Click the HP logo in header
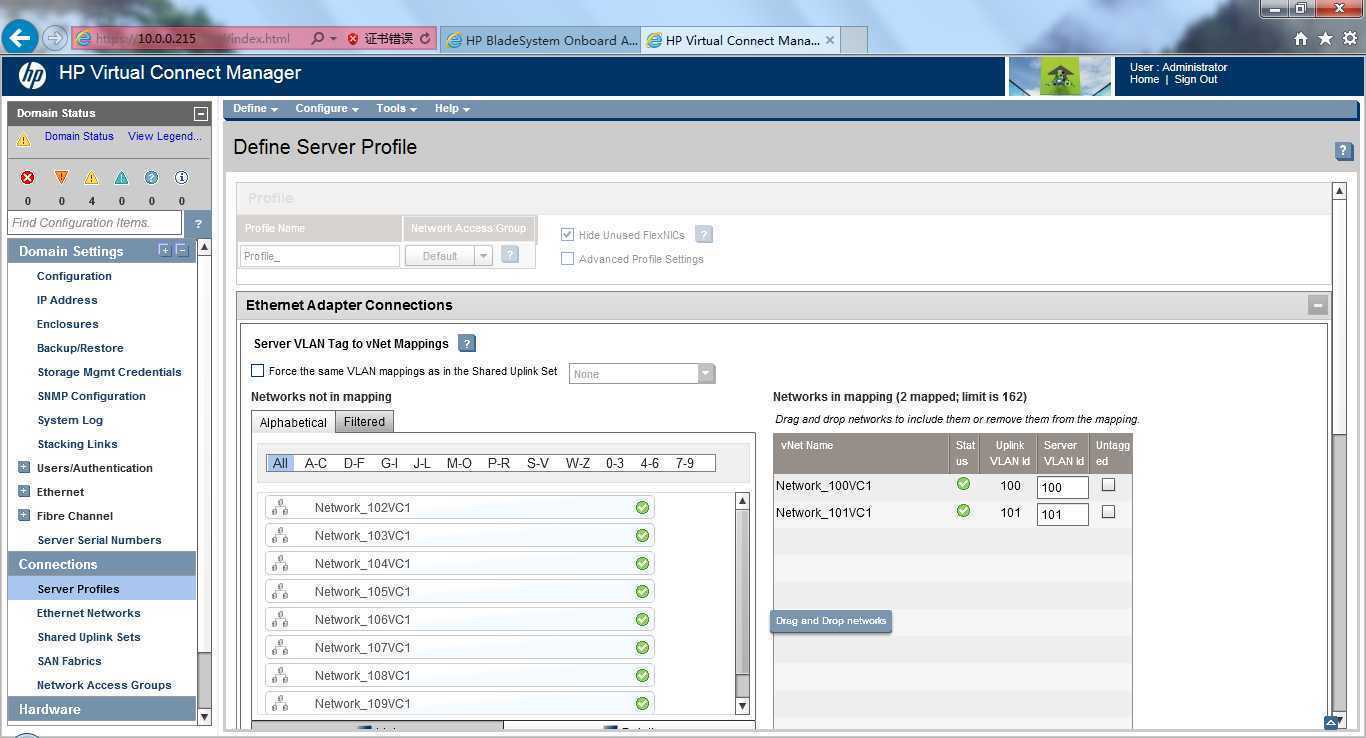1366x738 pixels. (32, 75)
